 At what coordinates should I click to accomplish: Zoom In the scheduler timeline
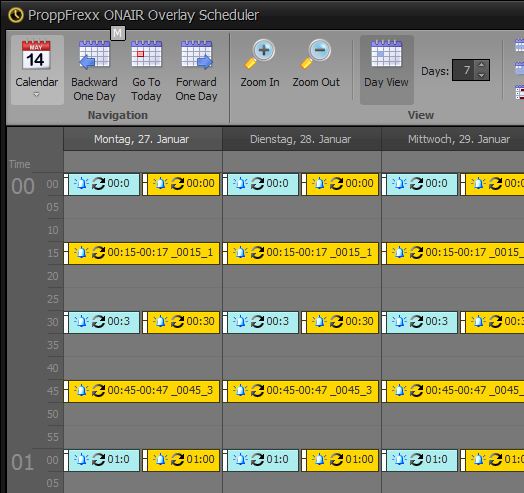(x=260, y=64)
